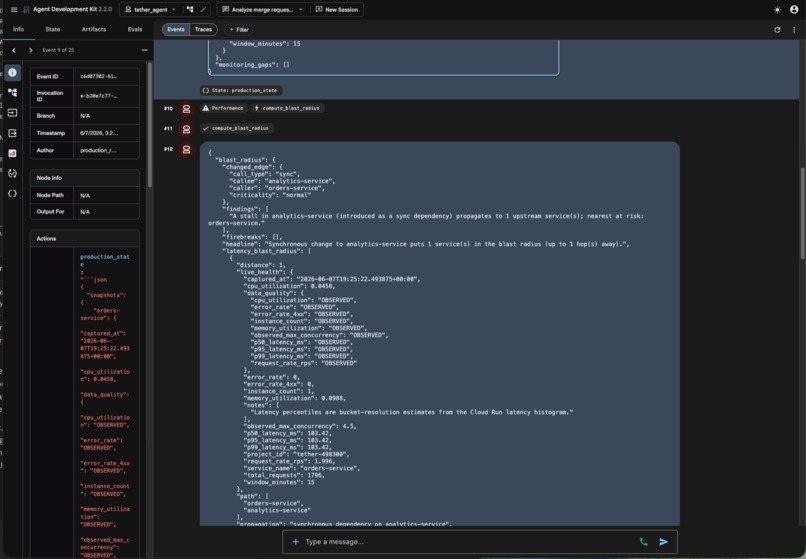
Task: Select the chart metrics sidebar icon
Action: (x=12, y=153)
